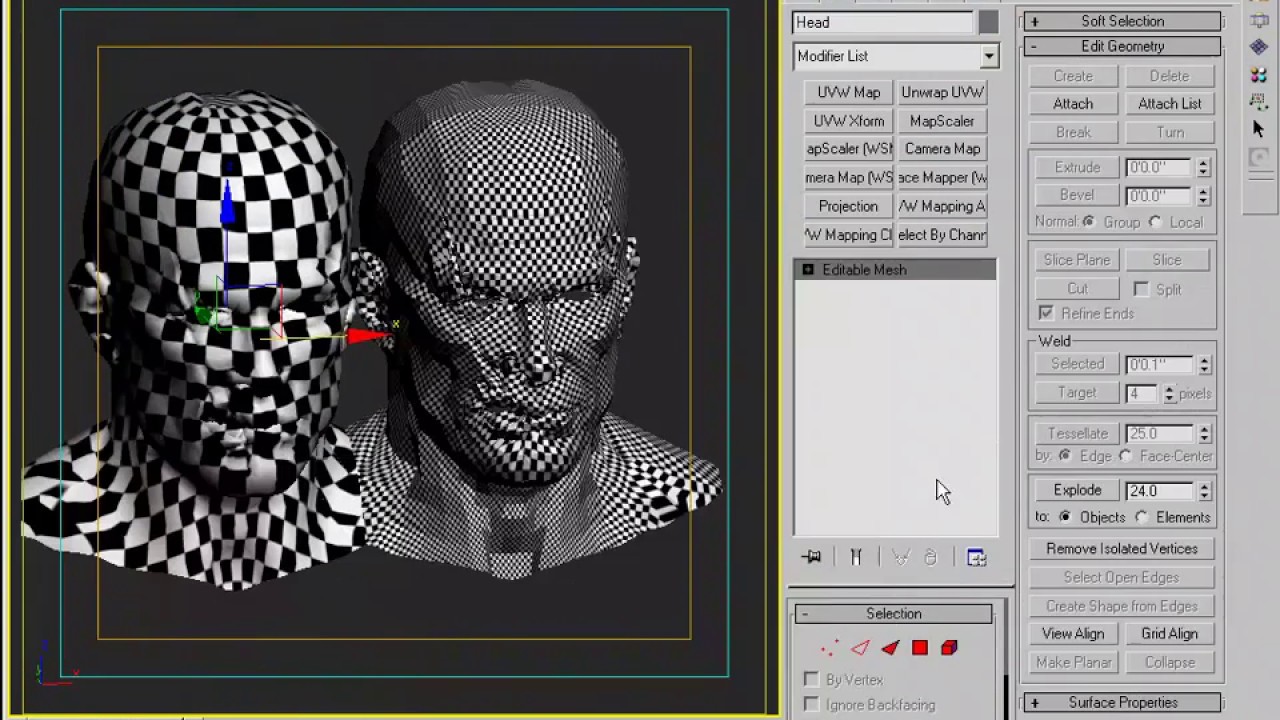The height and width of the screenshot is (720, 1280).
Task: Open the object color swatch beside Head
Action: pos(988,22)
